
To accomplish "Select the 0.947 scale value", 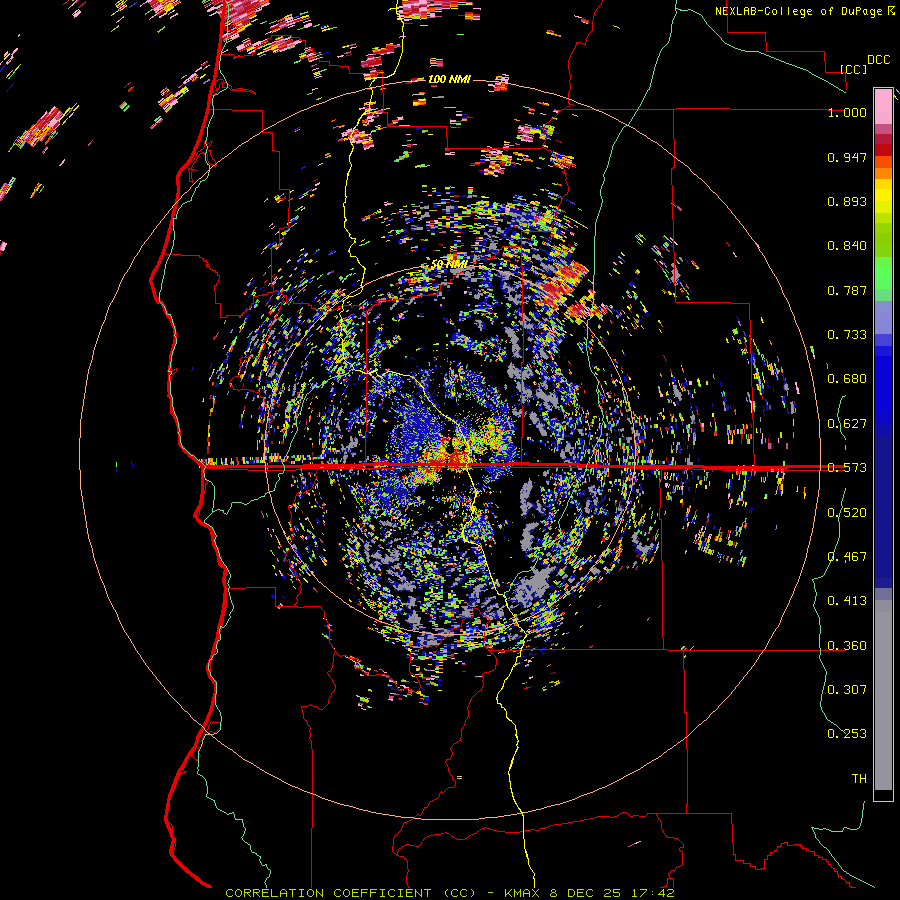I will 847,157.
